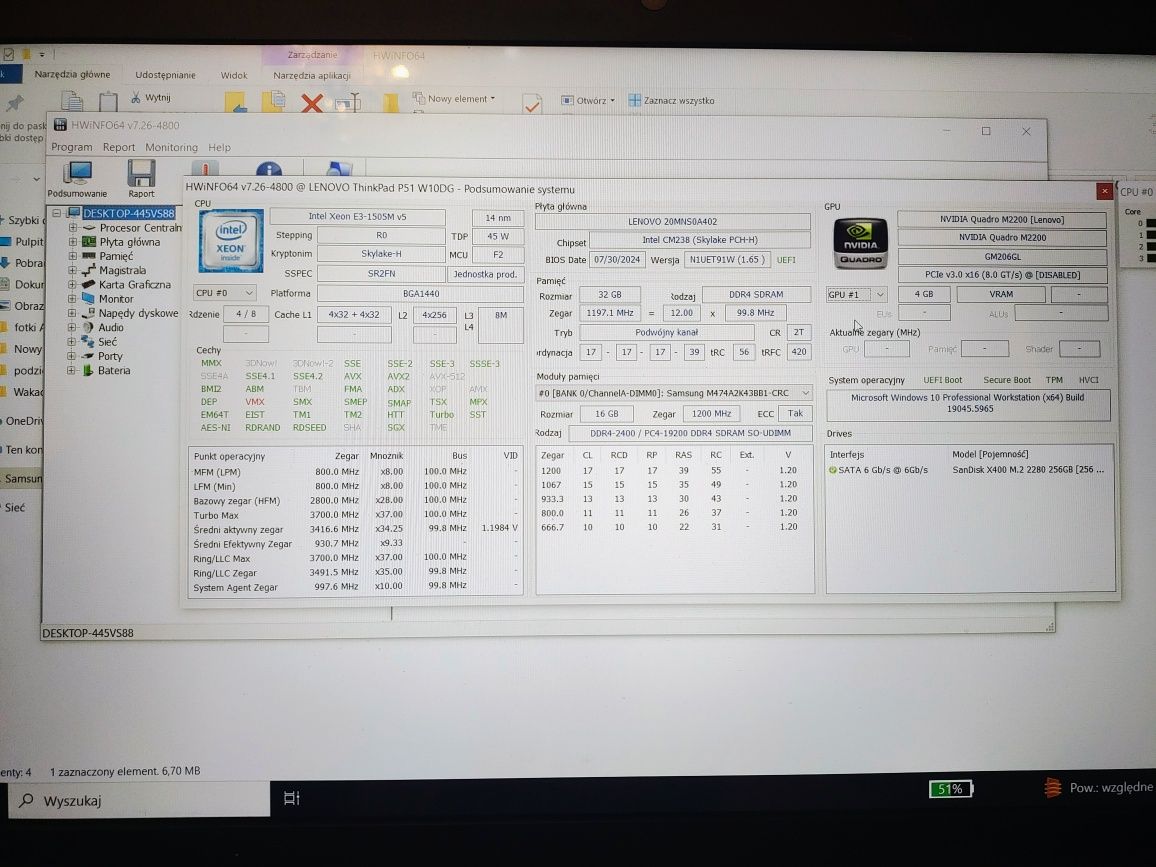Click the Zaznacz wszystko grid icon in Explorer
The width and height of the screenshot is (1156, 867).
tap(634, 100)
